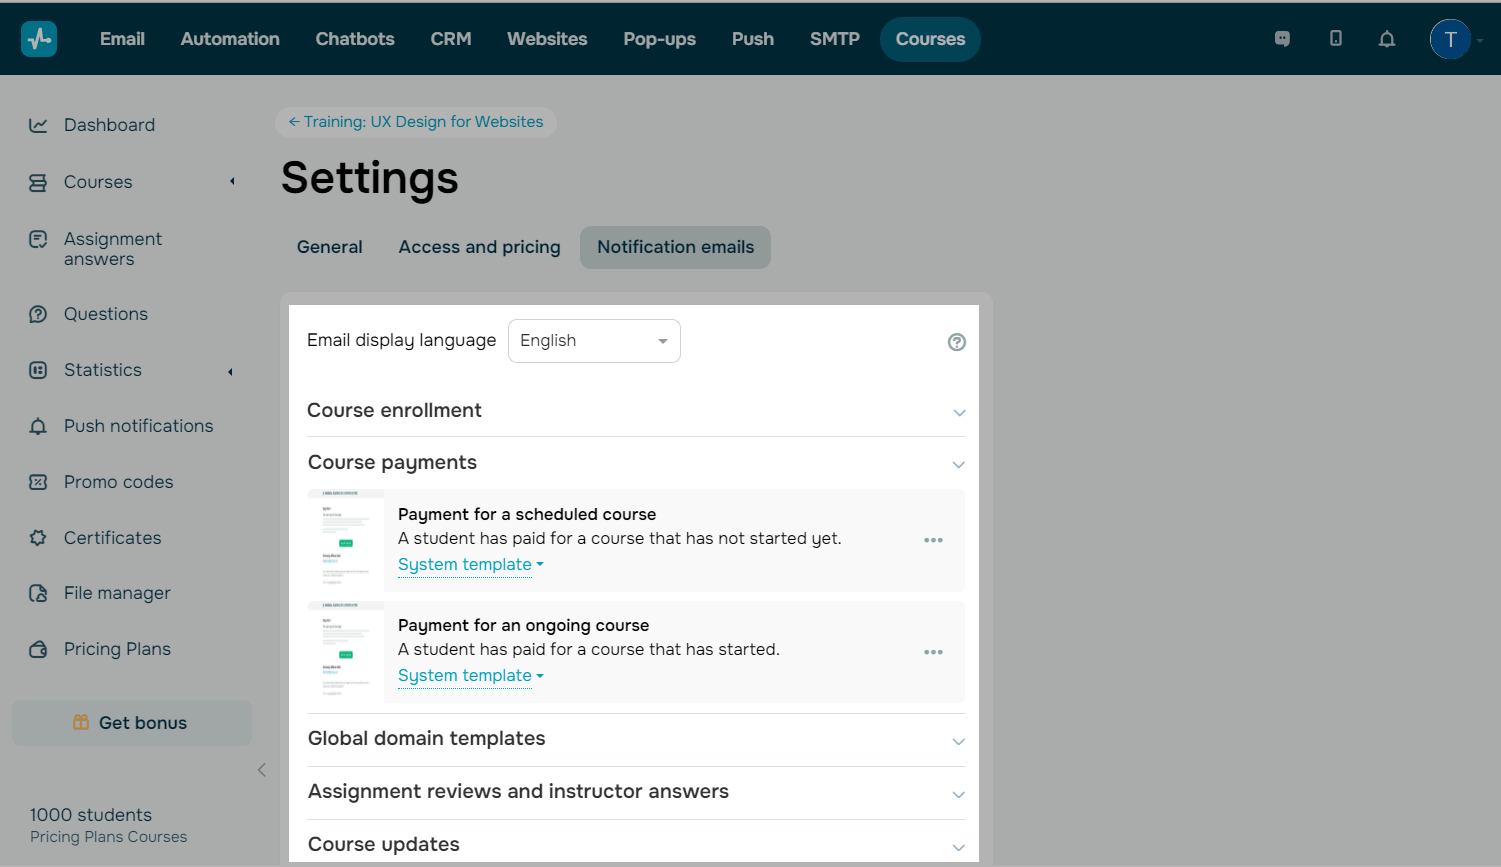The width and height of the screenshot is (1501, 867).
Task: Collapse the left sidebar arrow
Action: (x=262, y=770)
